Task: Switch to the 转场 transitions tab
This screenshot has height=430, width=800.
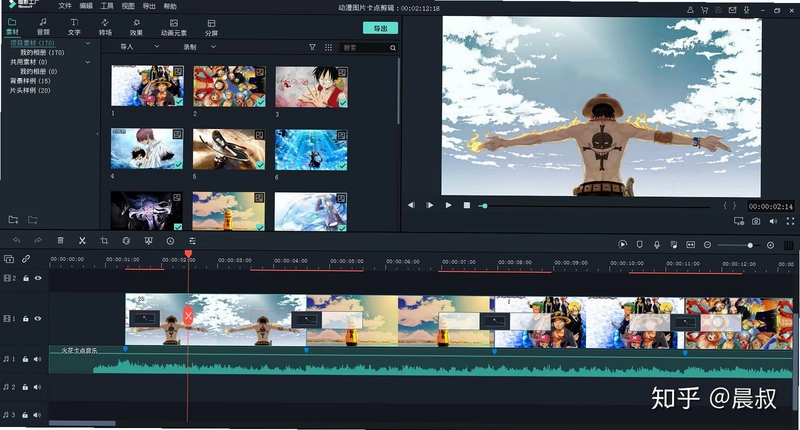Action: 105,27
